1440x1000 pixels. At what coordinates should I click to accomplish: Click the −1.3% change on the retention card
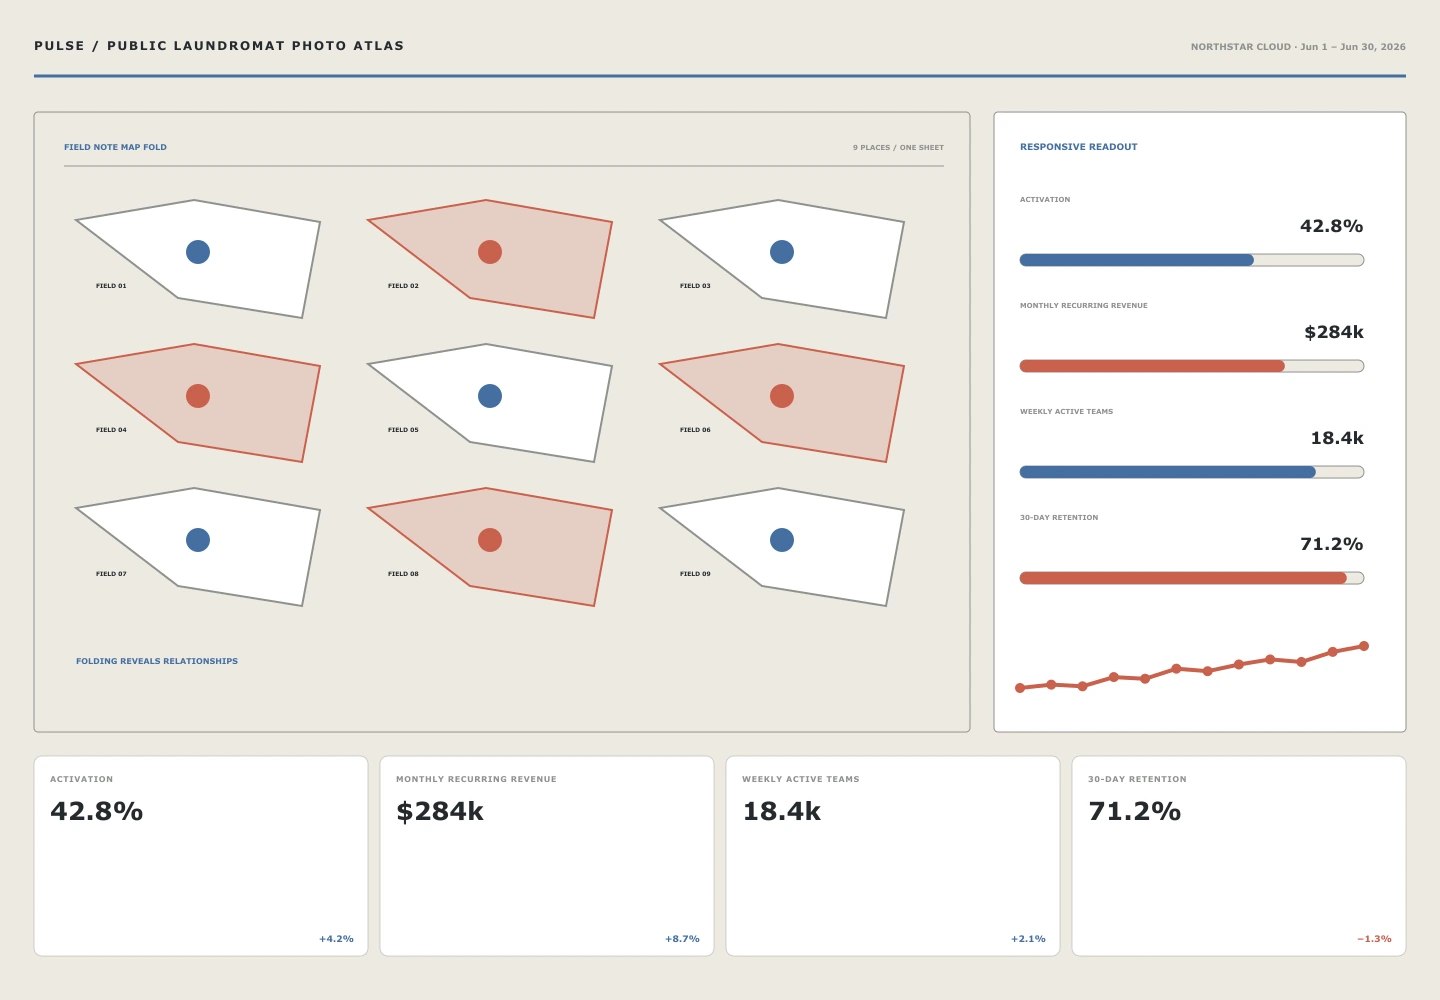click(x=1374, y=939)
